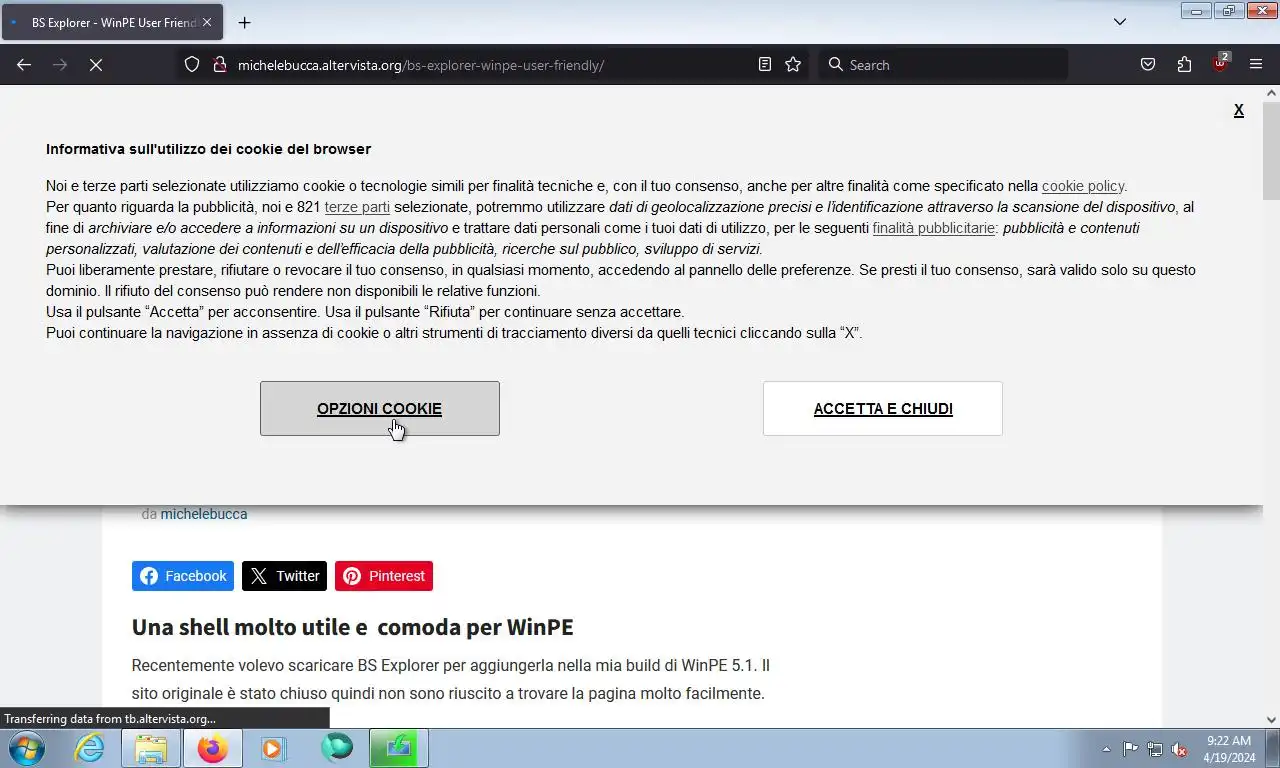Expand the list all tabs chevron
1280x768 pixels.
pos(1120,22)
